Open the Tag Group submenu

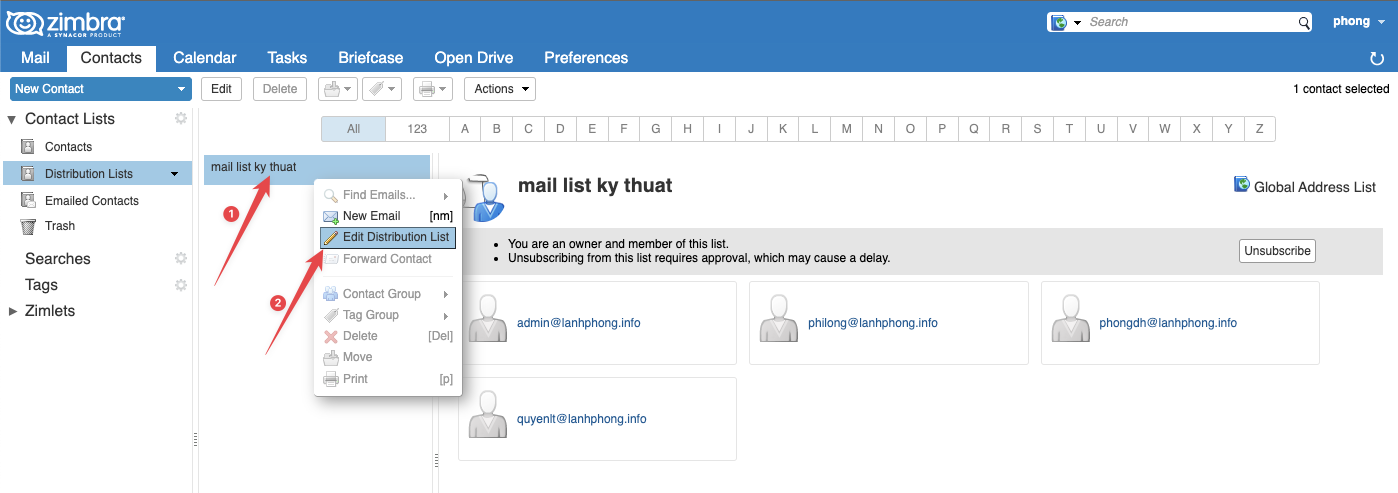click(387, 315)
